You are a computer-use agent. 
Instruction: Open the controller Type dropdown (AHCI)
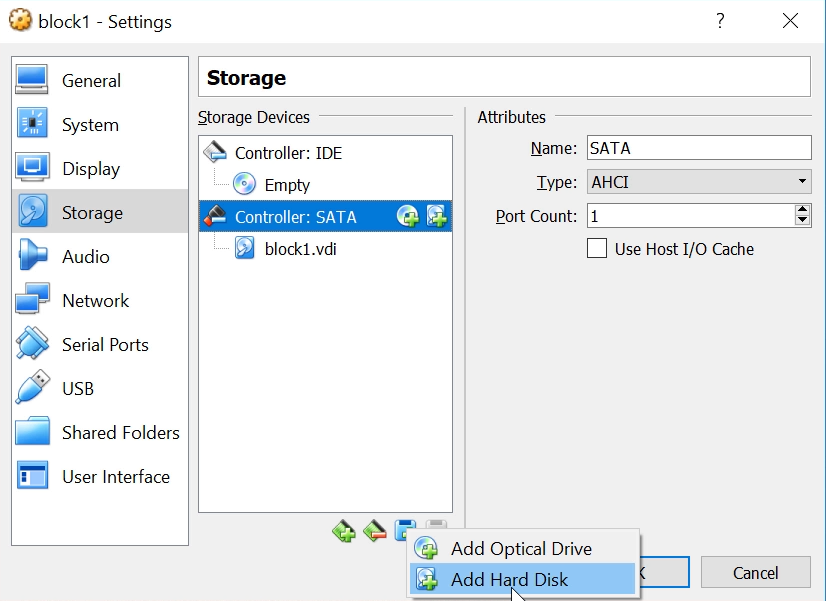[698, 183]
